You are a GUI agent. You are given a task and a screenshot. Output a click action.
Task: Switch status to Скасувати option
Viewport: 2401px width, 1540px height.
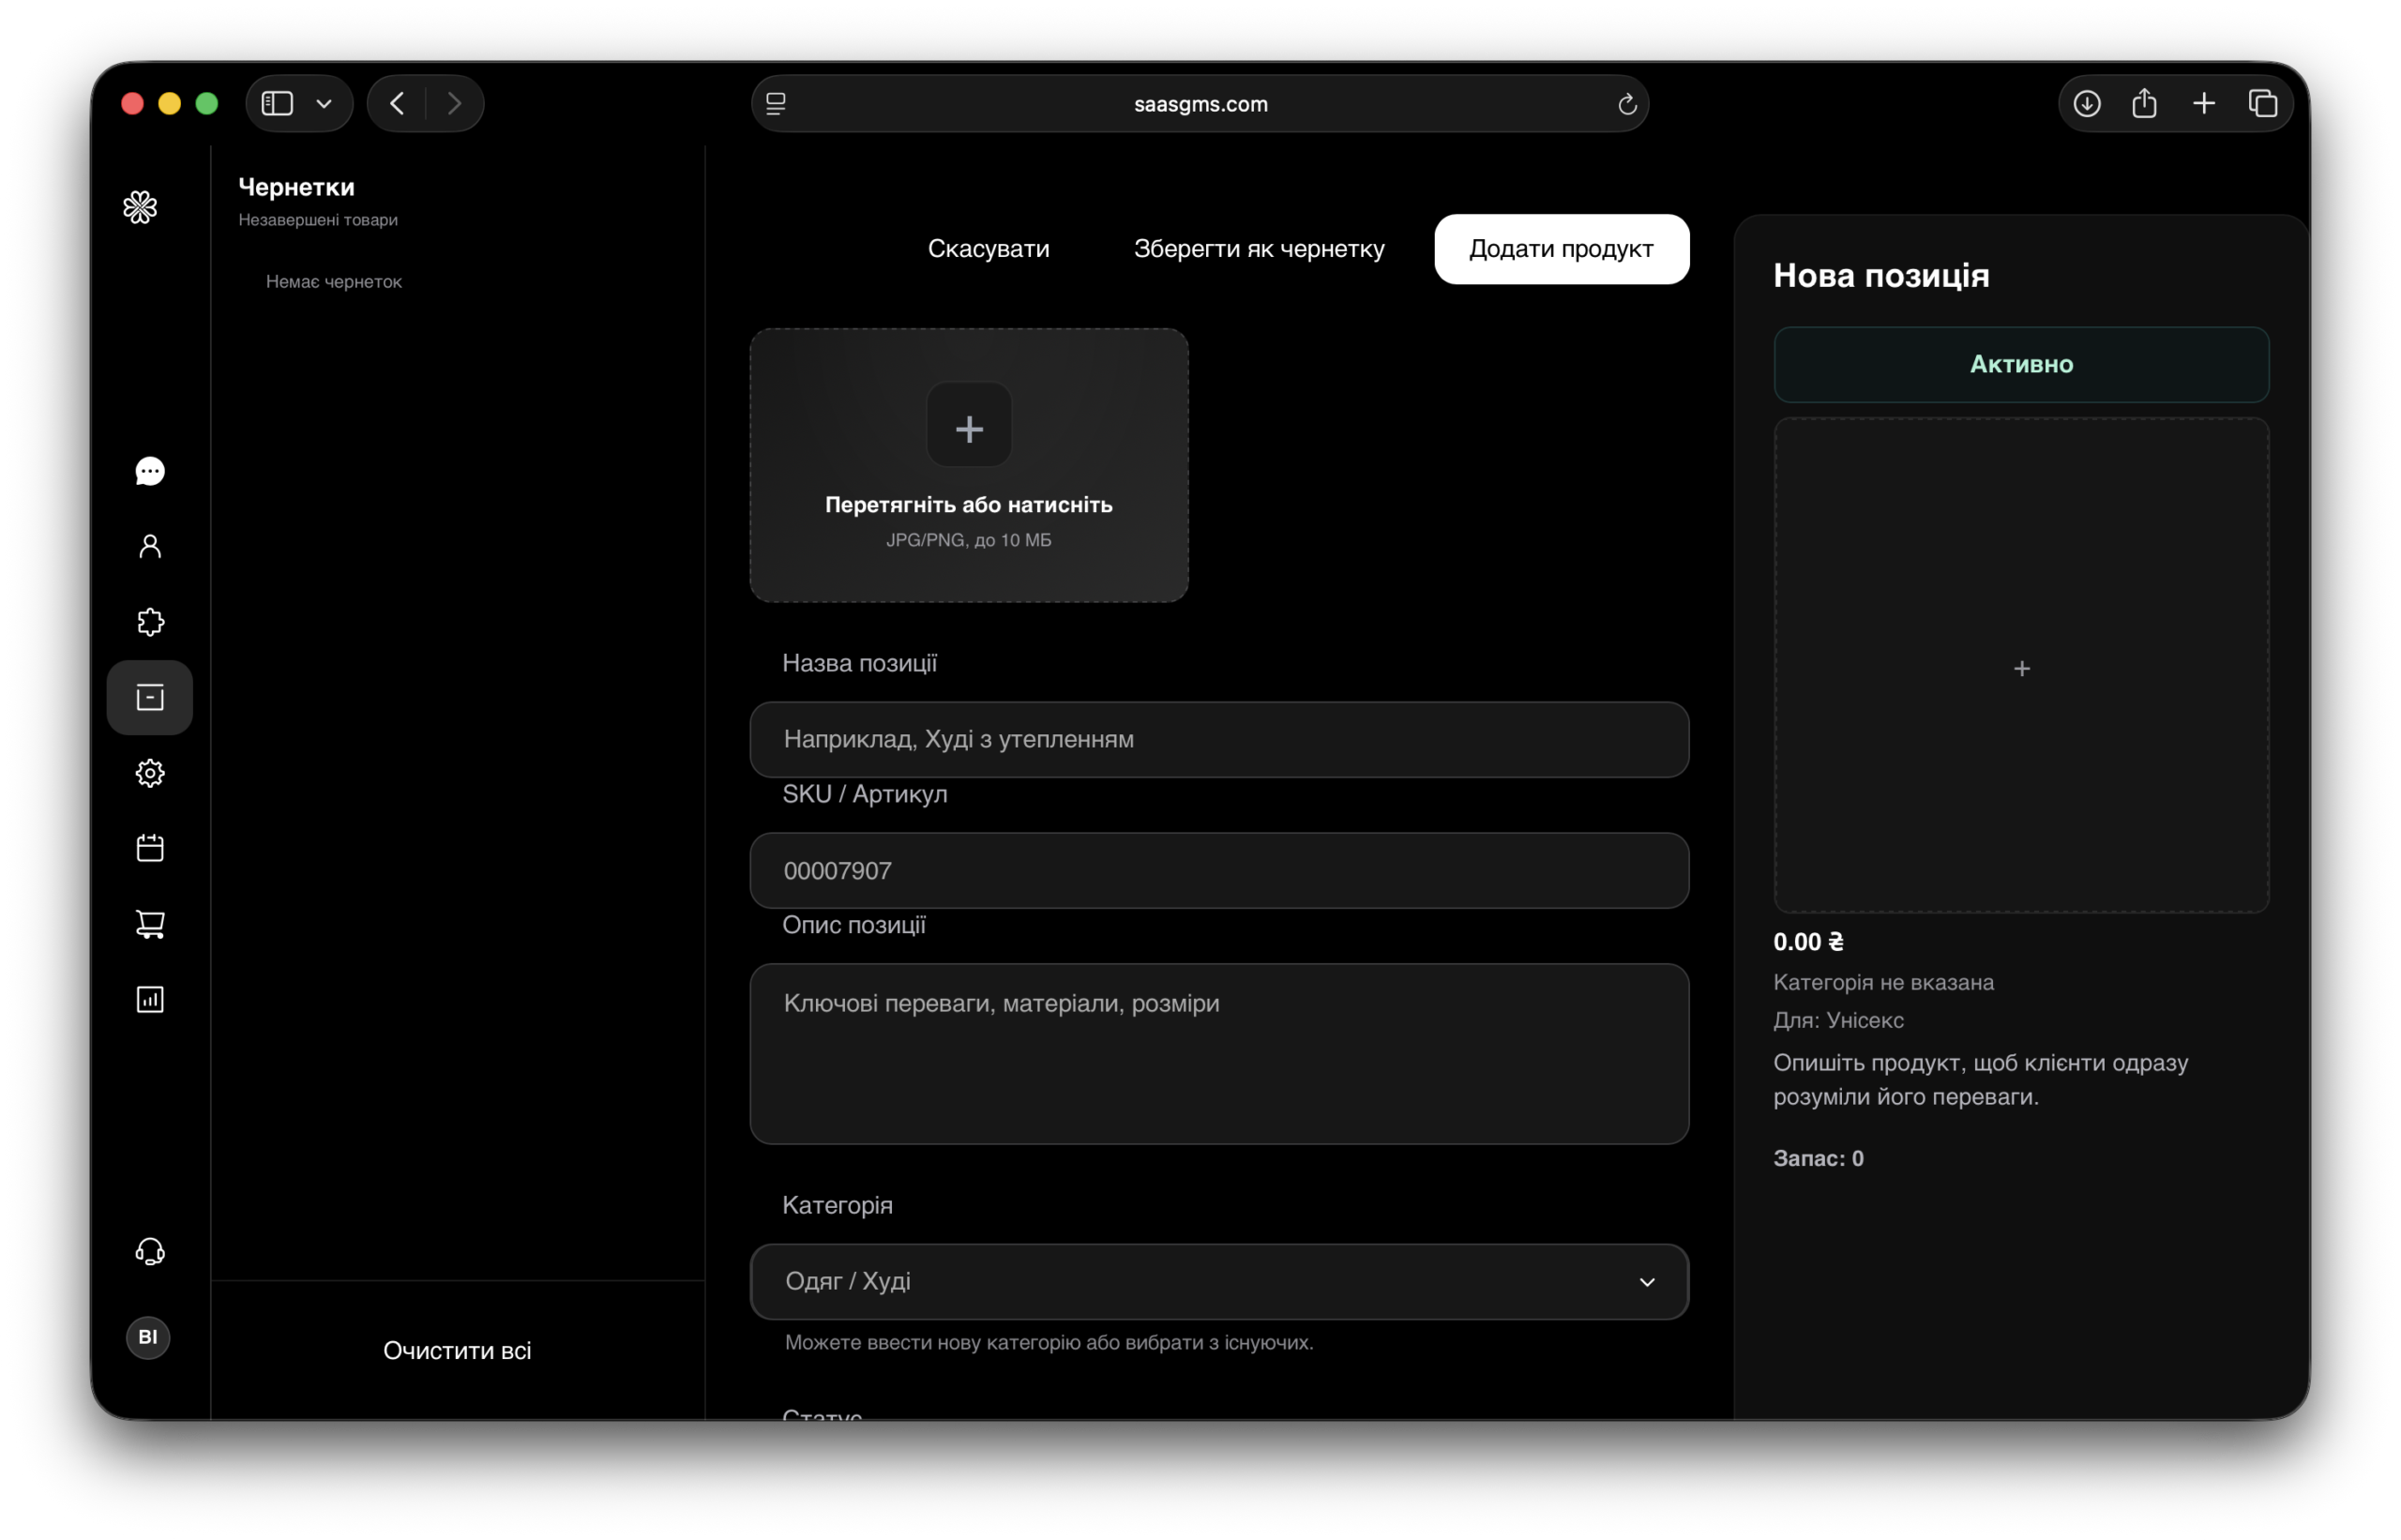click(x=989, y=249)
